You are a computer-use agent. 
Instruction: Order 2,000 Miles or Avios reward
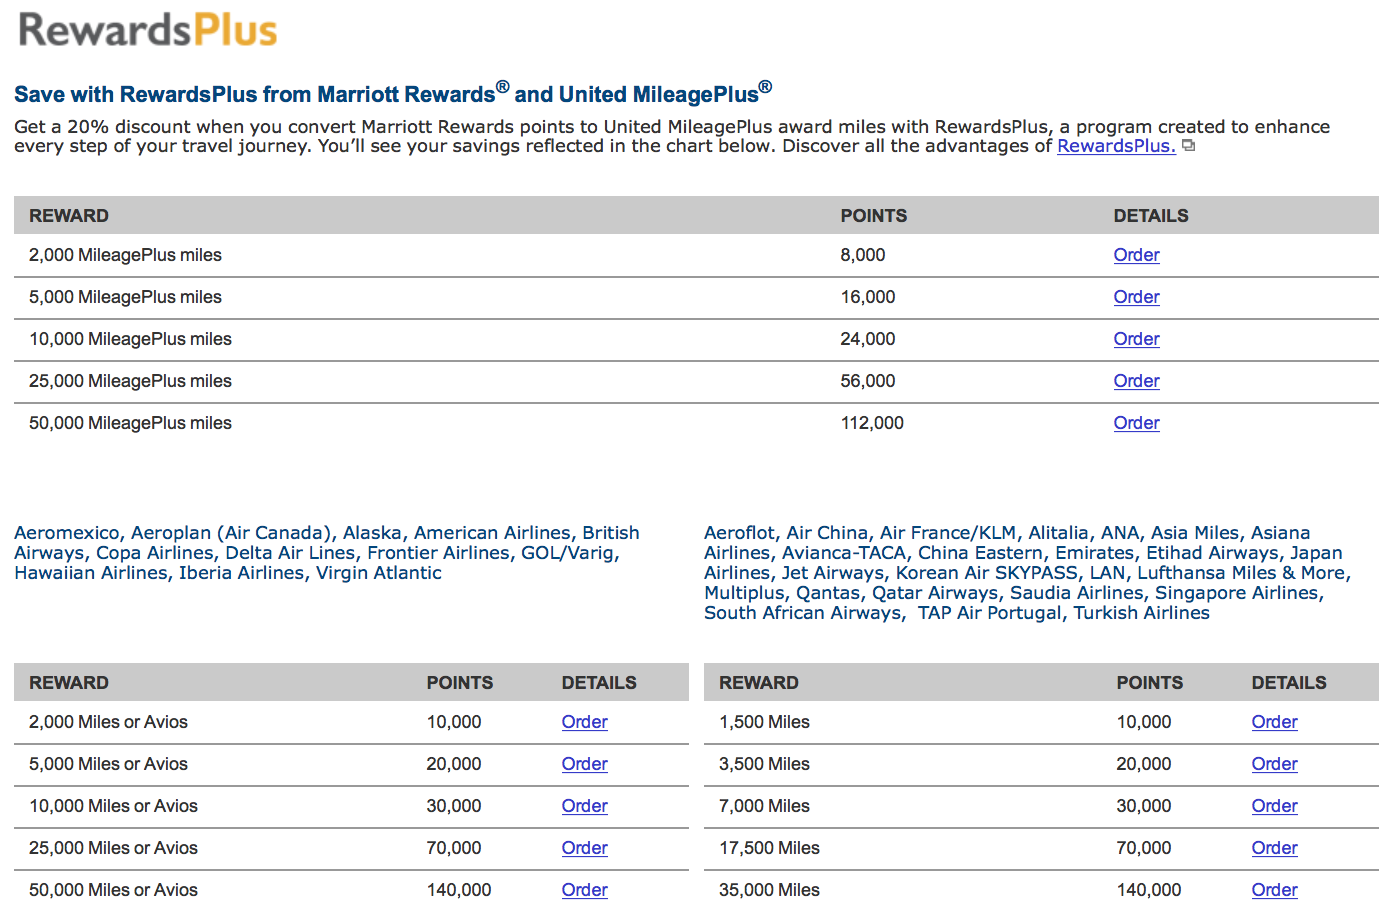point(584,722)
